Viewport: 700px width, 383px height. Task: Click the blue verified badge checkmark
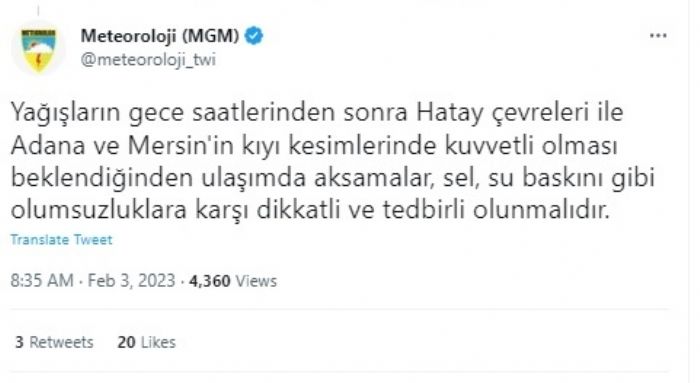pos(254,36)
